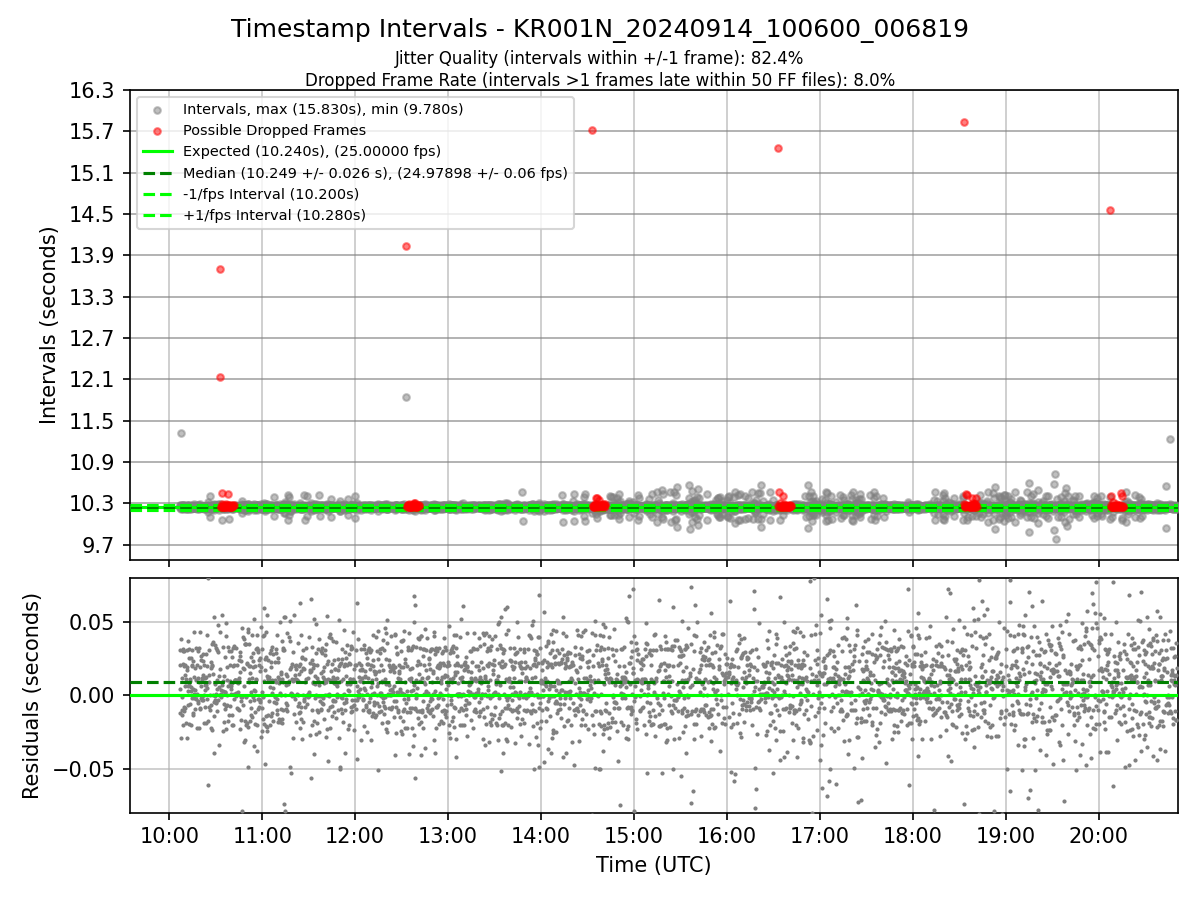
Task: Click the 18:00 time tick label
Action: click(x=913, y=834)
